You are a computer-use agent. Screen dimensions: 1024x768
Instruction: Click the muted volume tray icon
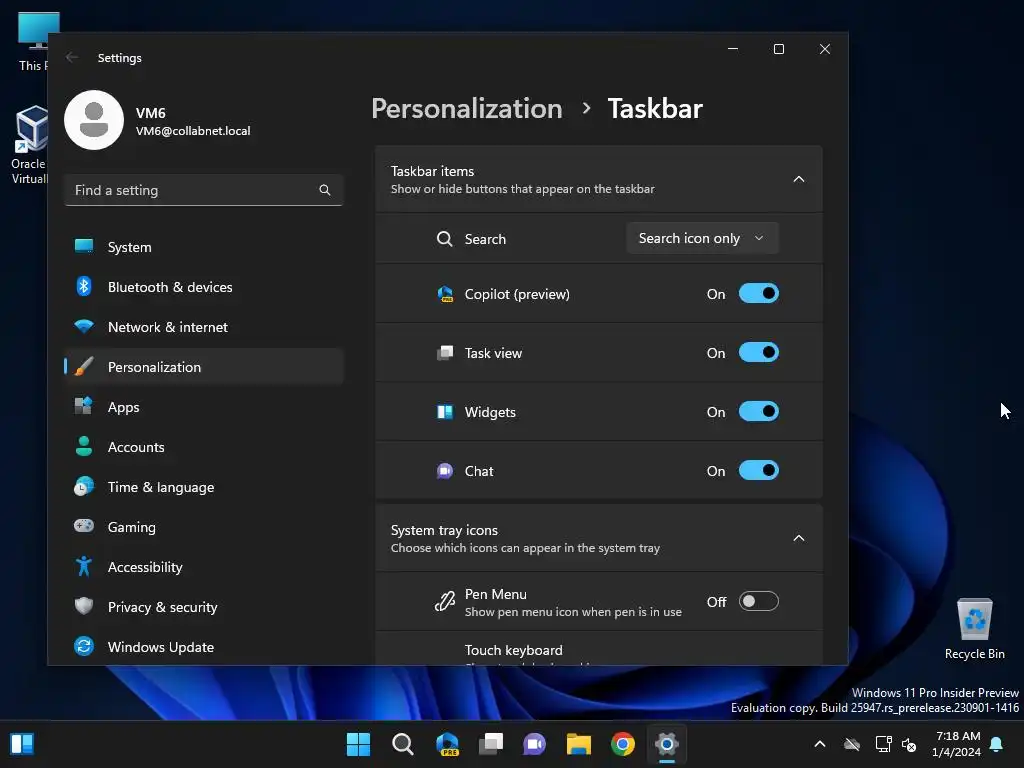pos(908,744)
